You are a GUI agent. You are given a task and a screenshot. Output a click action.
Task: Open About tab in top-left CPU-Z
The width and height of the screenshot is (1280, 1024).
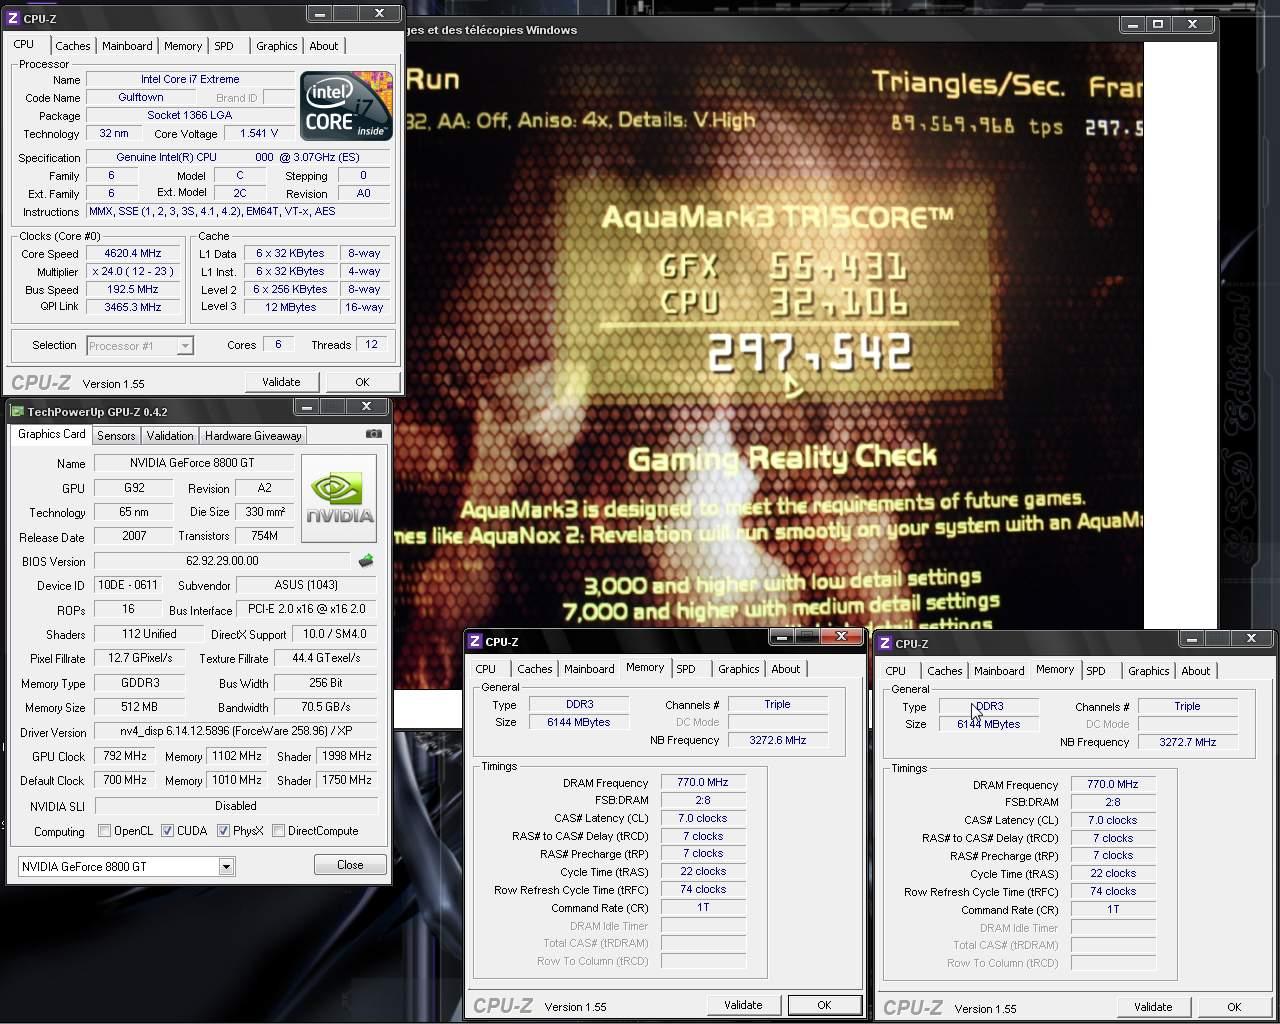(323, 46)
